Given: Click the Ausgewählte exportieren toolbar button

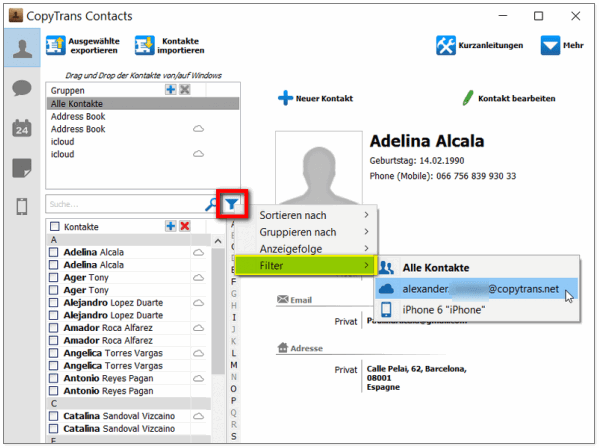Looking at the screenshot, I should coord(83,45).
